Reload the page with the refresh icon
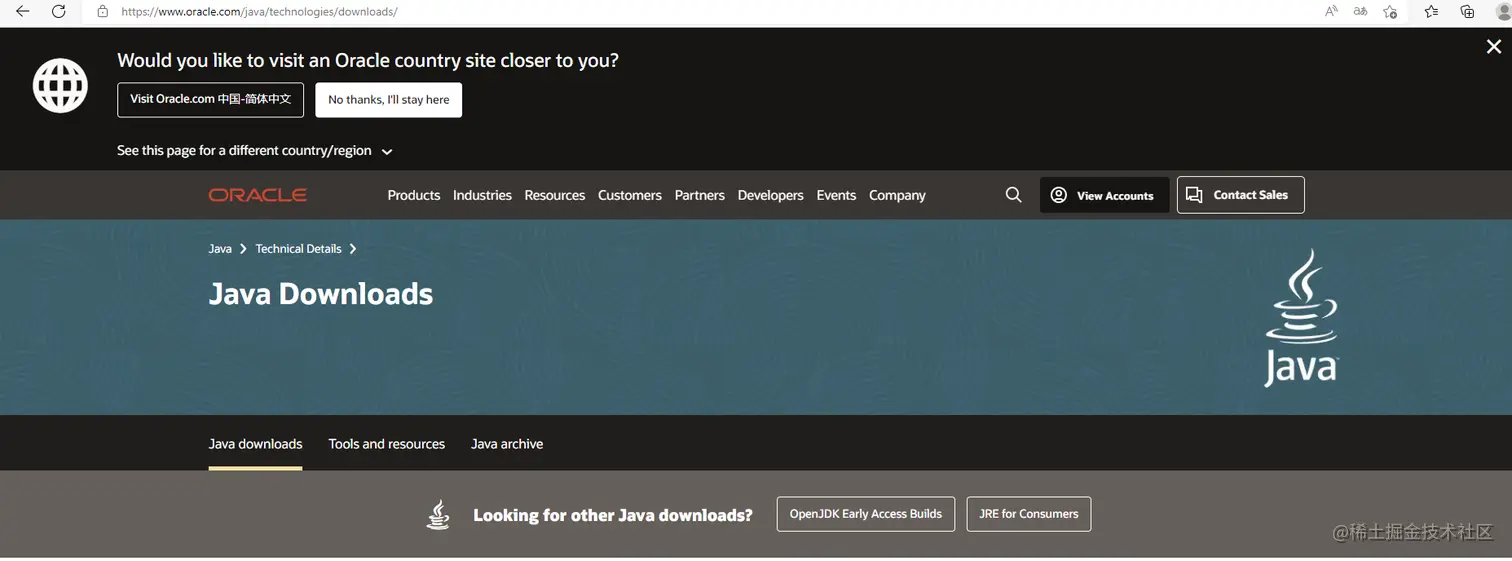1512x561 pixels. click(59, 11)
